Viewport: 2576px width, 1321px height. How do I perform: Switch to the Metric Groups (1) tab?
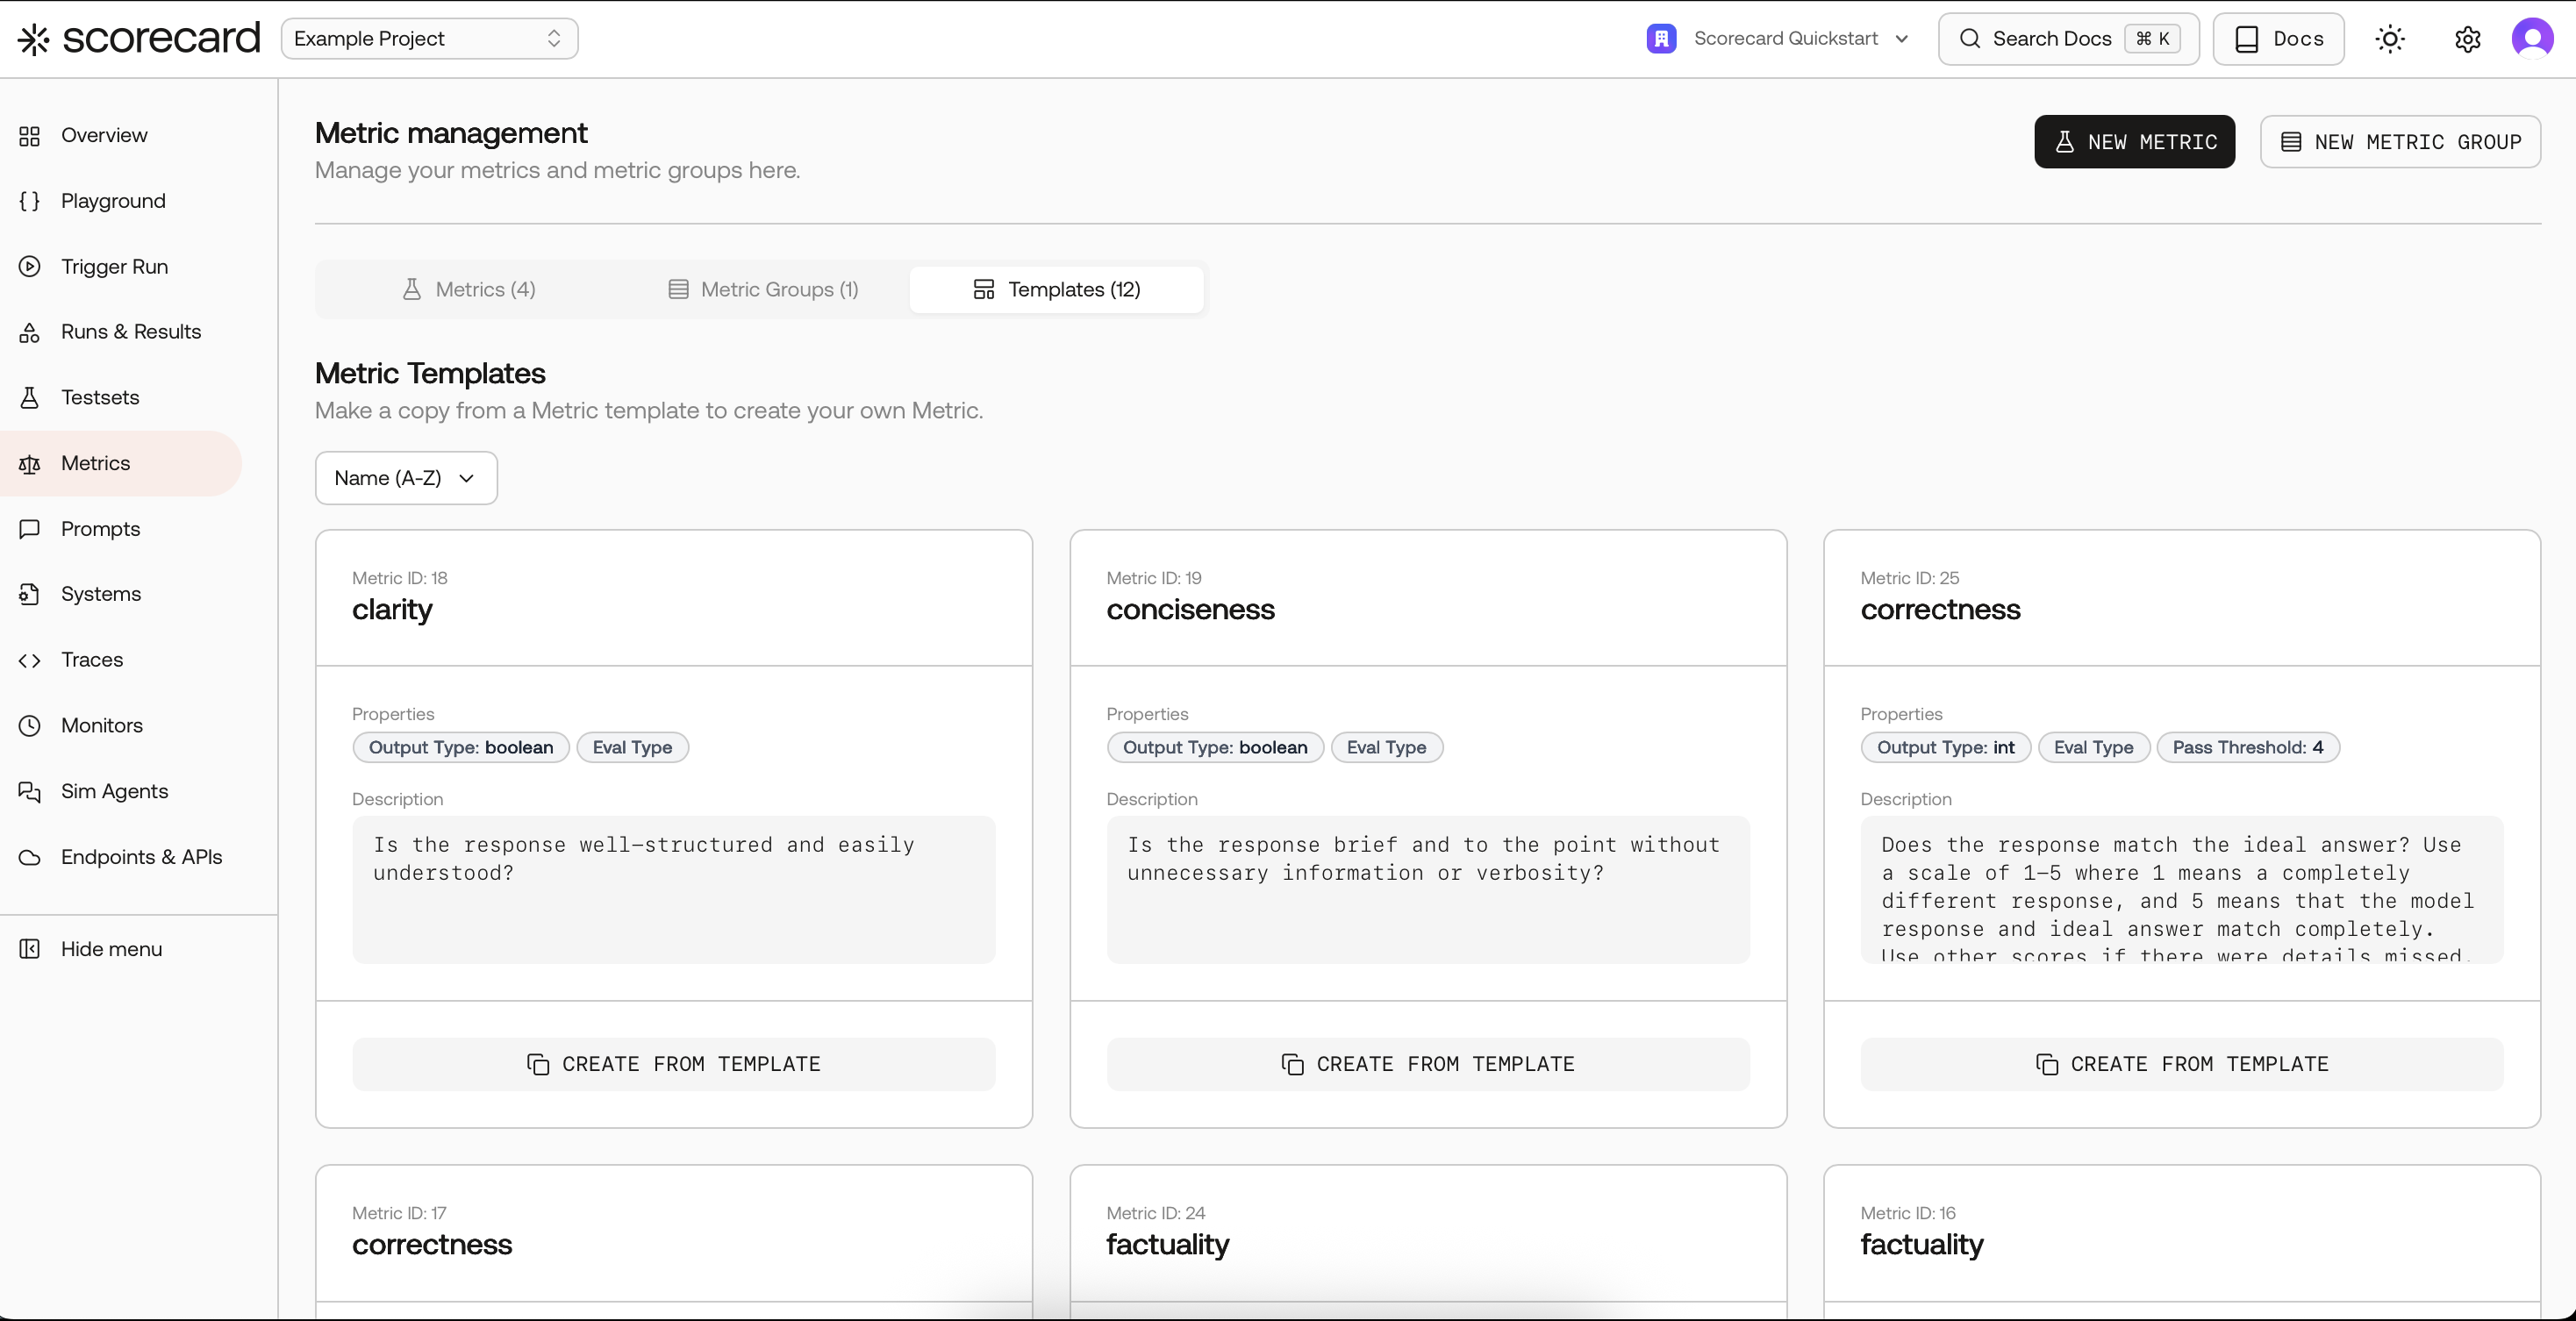click(763, 290)
